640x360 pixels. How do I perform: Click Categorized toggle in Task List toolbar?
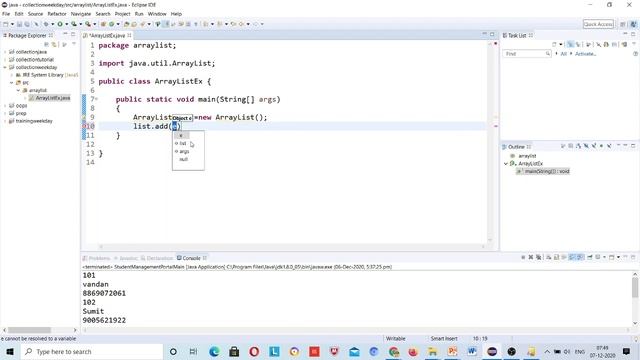pyautogui.click(x=571, y=44)
